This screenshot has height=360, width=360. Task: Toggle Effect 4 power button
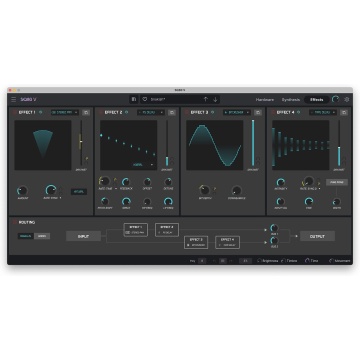pos(273,112)
